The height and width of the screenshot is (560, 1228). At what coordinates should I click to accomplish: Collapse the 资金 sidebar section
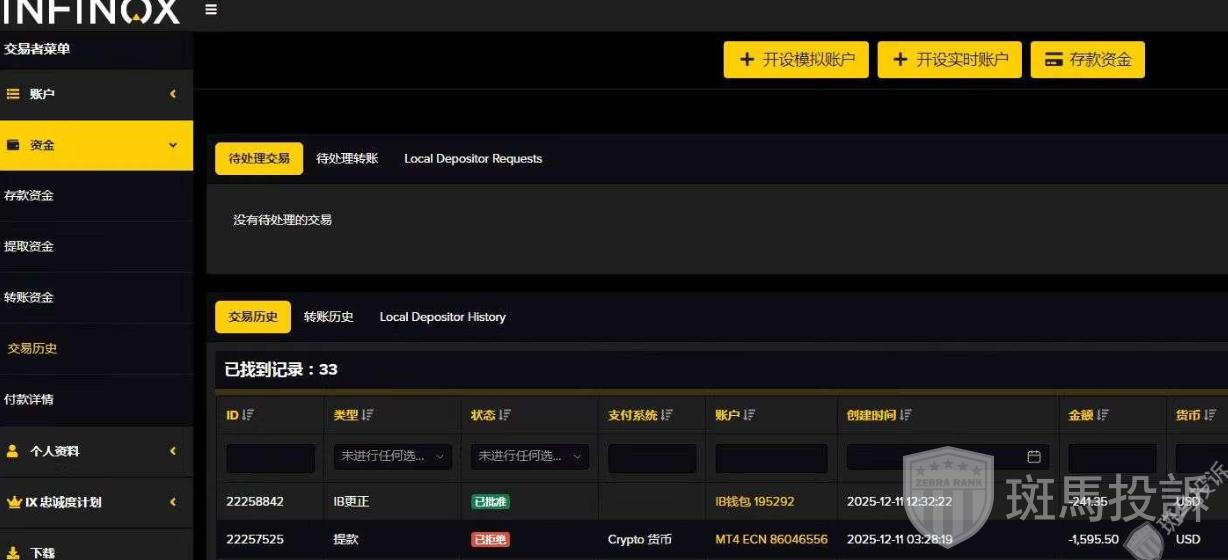point(96,145)
